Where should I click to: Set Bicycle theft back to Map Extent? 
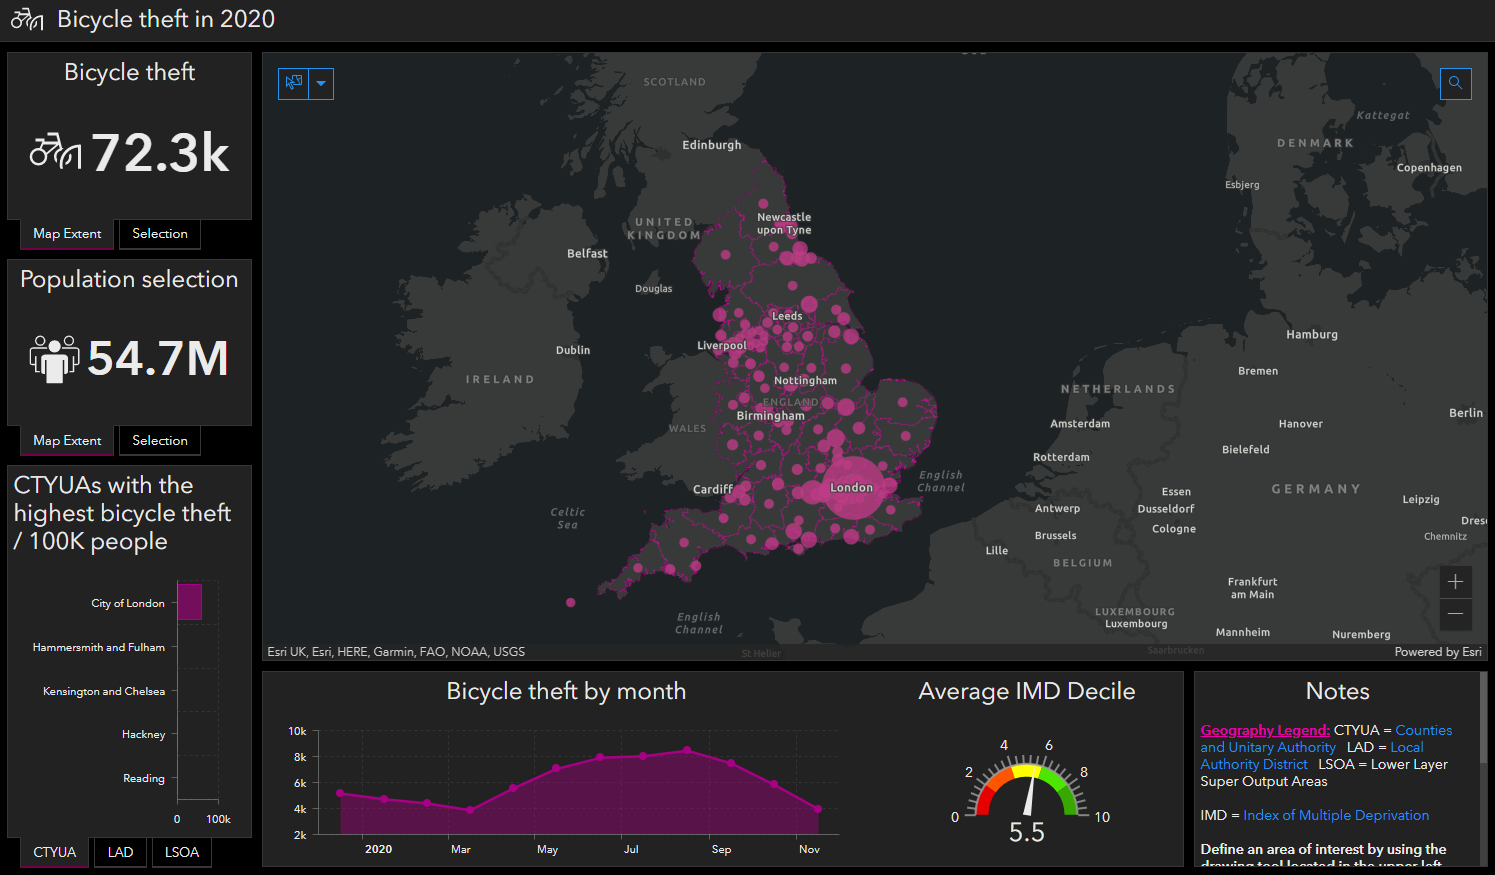coord(66,233)
